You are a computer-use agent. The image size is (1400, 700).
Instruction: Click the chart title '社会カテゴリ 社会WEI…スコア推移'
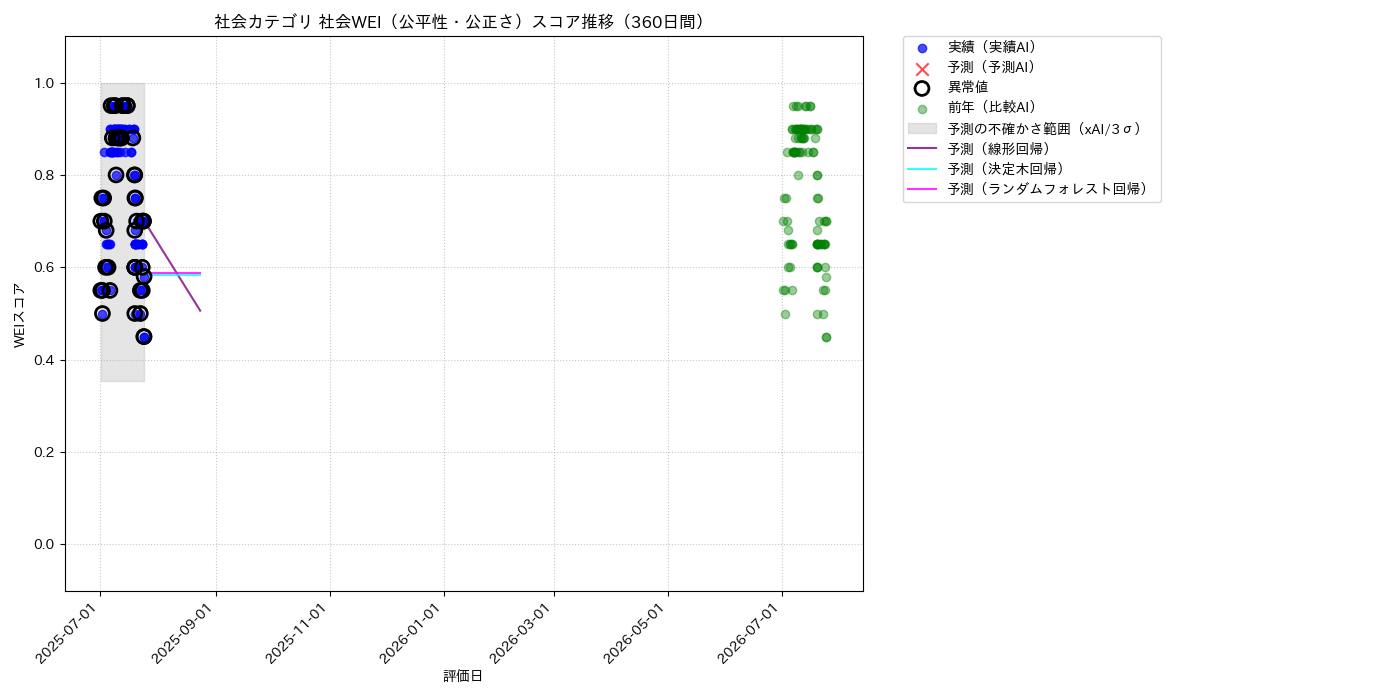(464, 22)
